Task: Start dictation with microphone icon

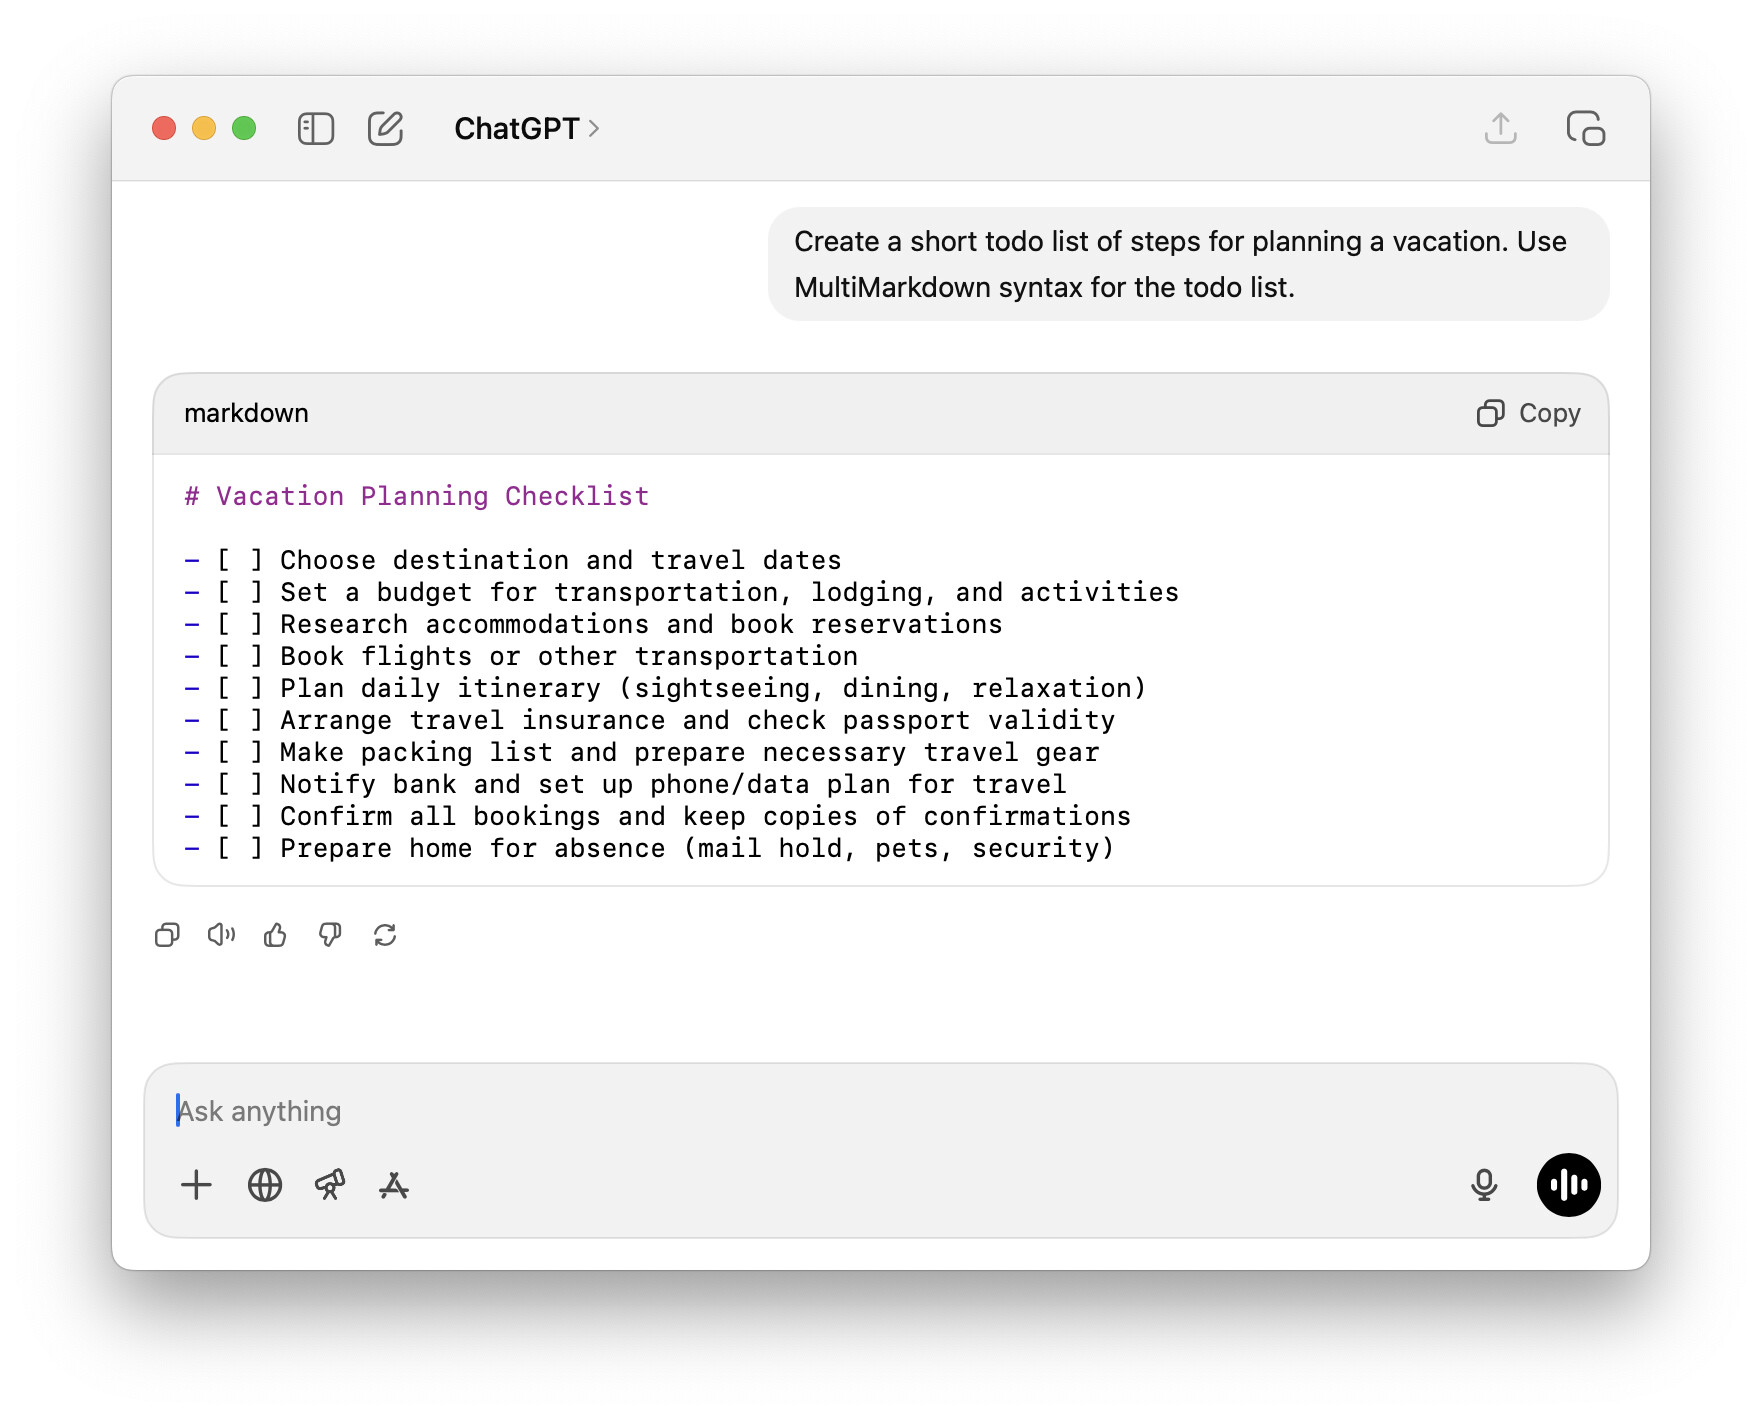Action: (1484, 1185)
